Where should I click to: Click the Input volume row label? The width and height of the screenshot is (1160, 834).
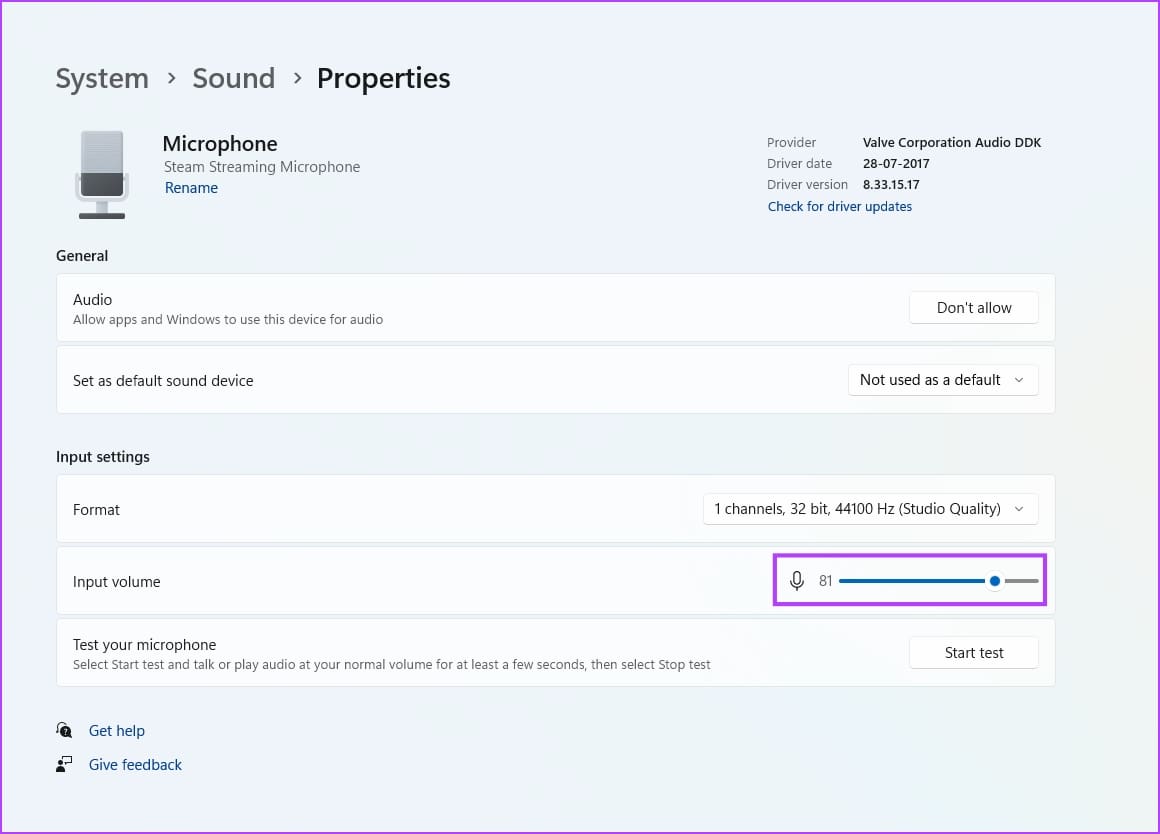point(116,581)
